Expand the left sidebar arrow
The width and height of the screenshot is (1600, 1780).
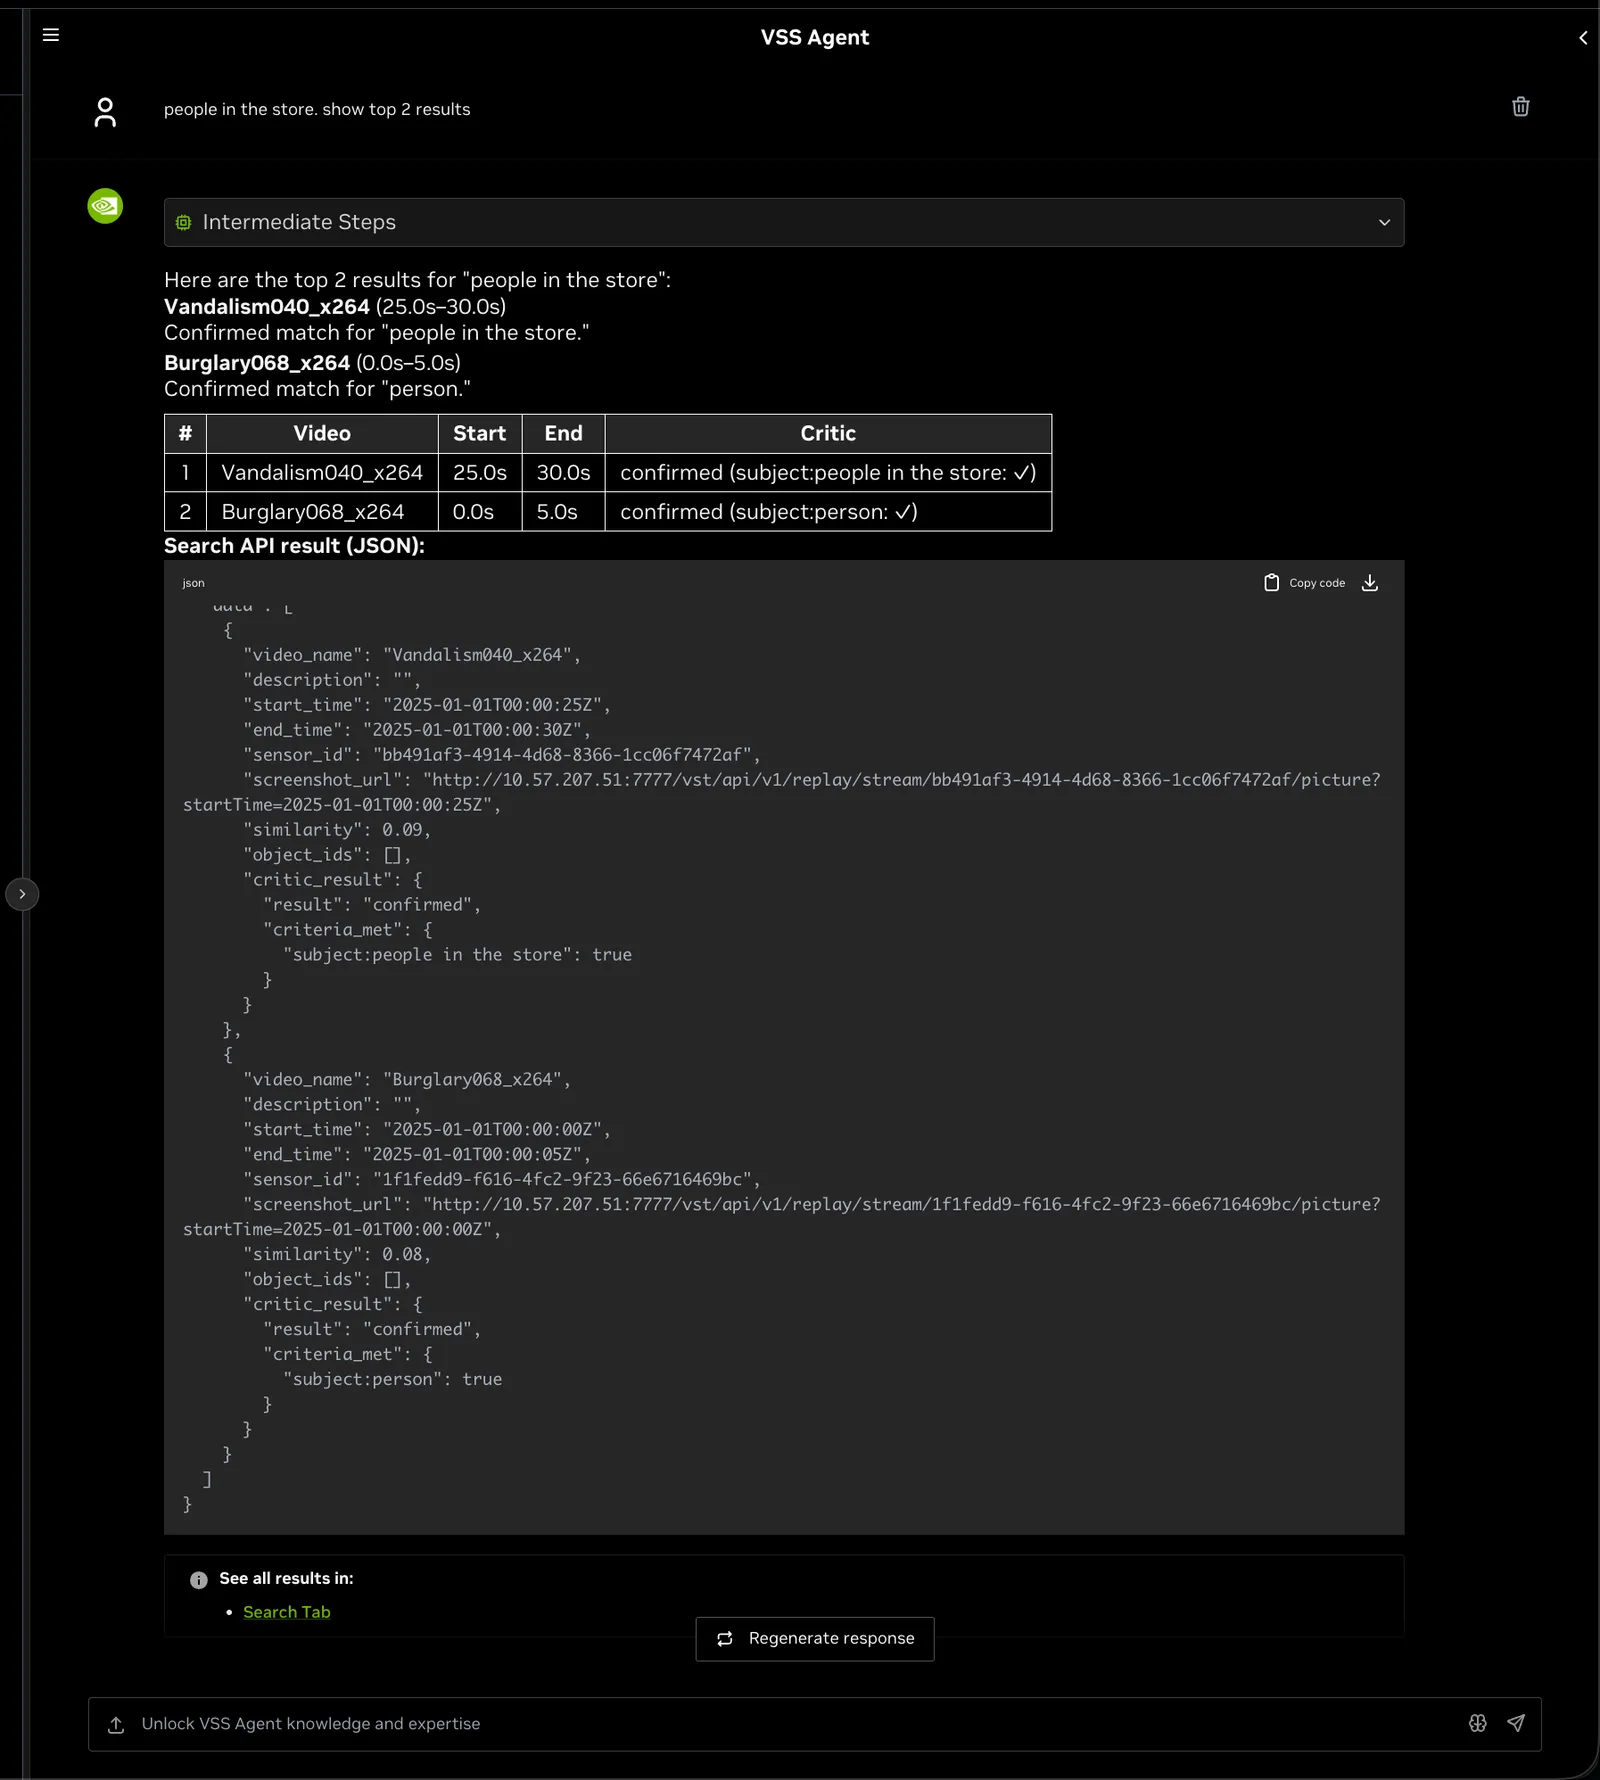[22, 894]
